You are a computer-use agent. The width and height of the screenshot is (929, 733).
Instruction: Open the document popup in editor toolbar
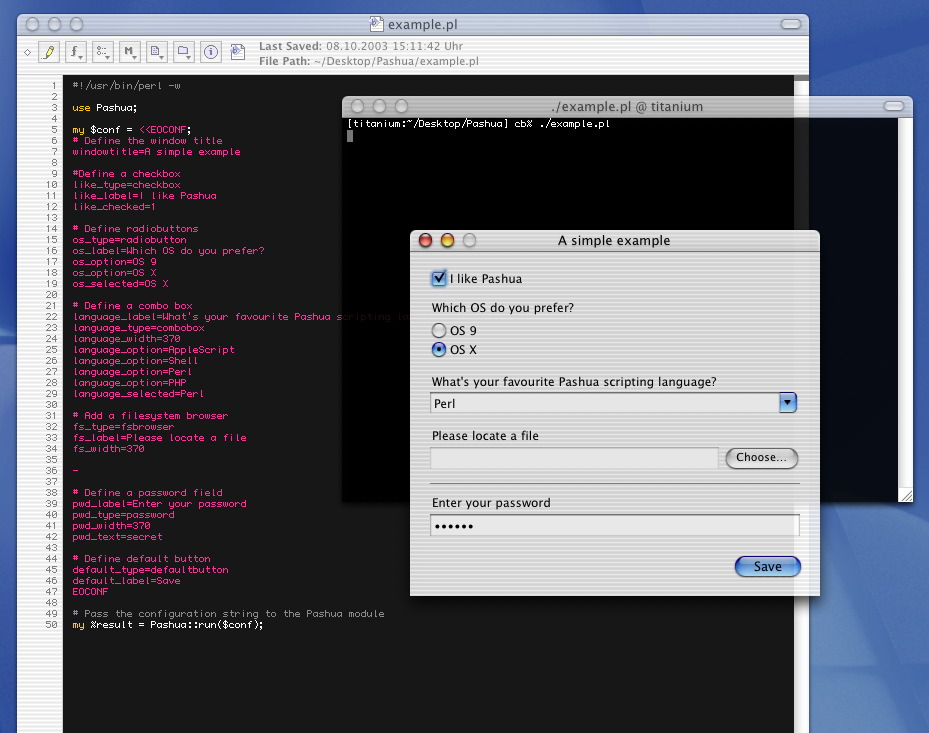coord(156,52)
